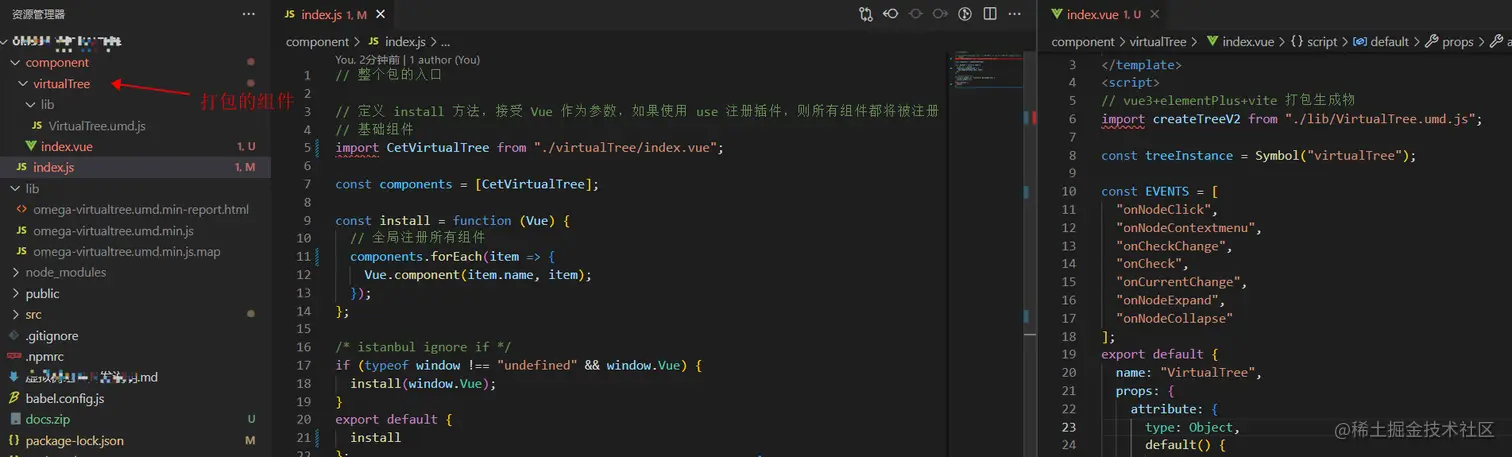Click the .gitignore file icon
This screenshot has height=457, width=1512.
tap(14, 336)
